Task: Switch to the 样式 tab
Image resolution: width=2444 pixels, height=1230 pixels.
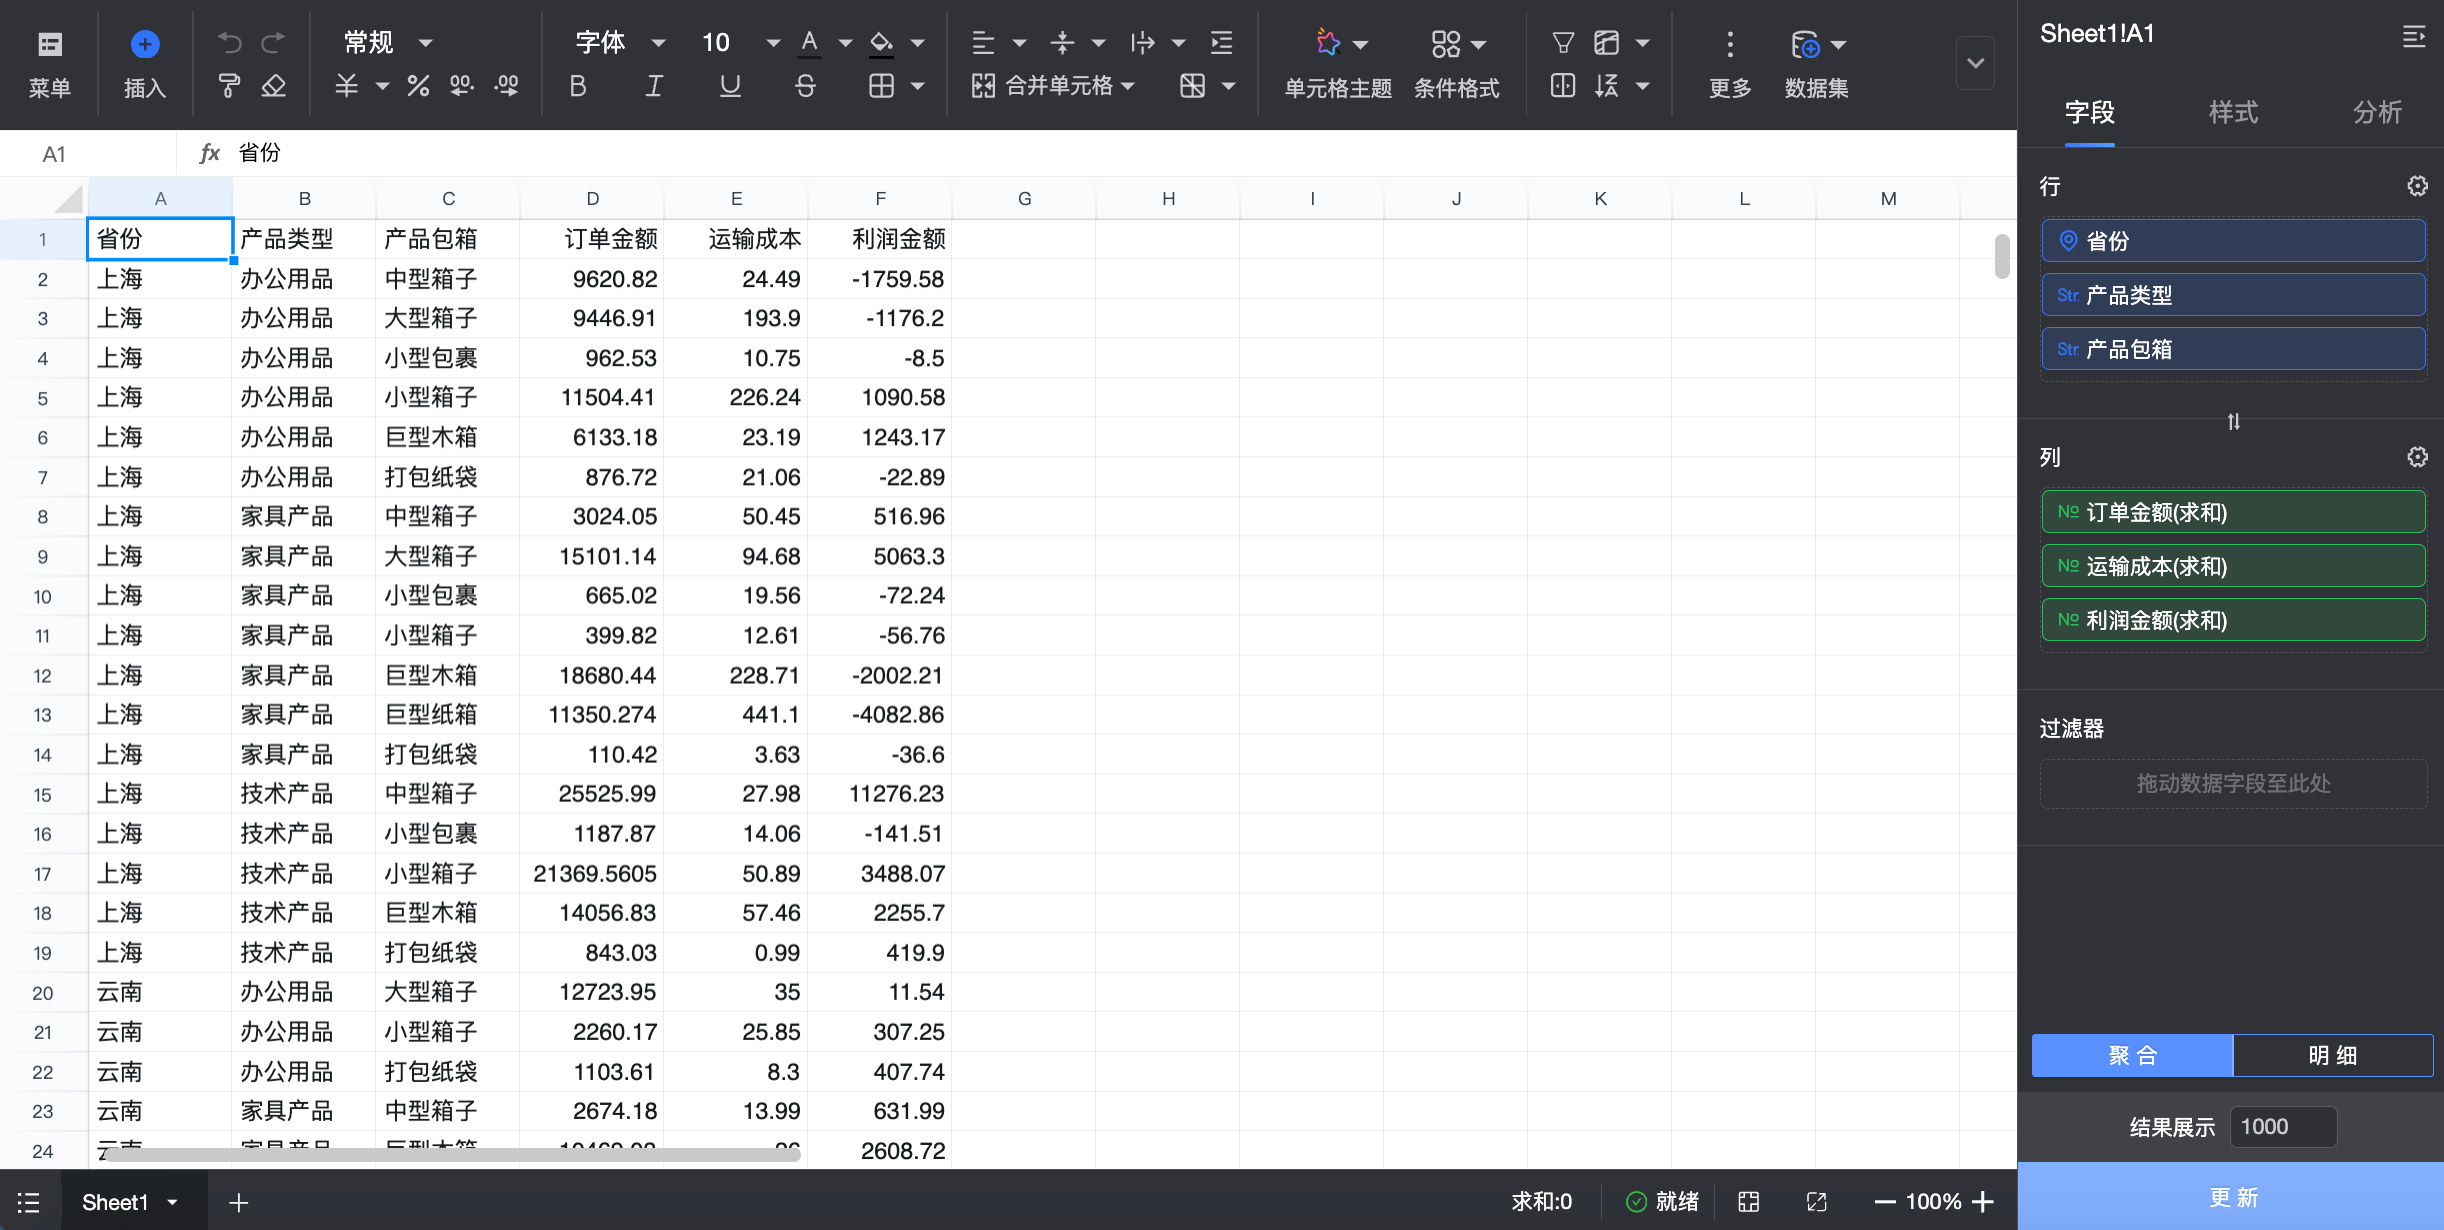Action: [x=2233, y=112]
